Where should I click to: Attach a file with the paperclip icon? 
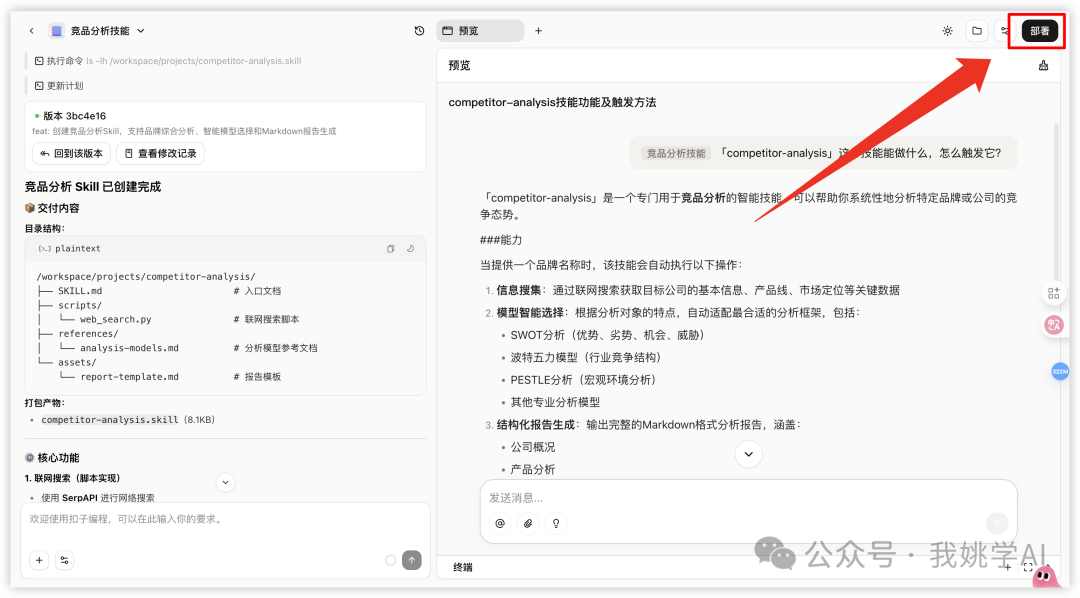click(527, 523)
